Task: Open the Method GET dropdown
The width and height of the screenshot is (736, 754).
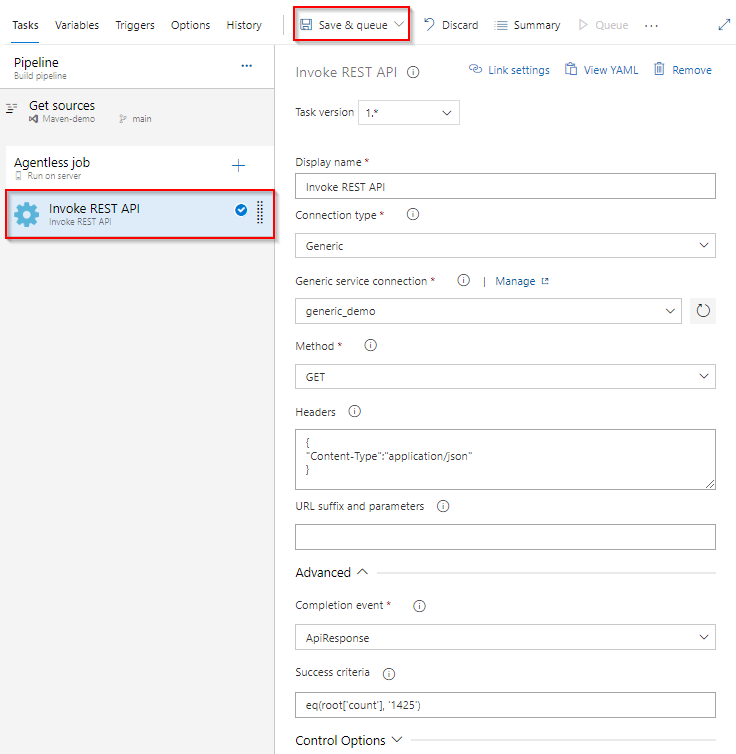Action: point(505,377)
